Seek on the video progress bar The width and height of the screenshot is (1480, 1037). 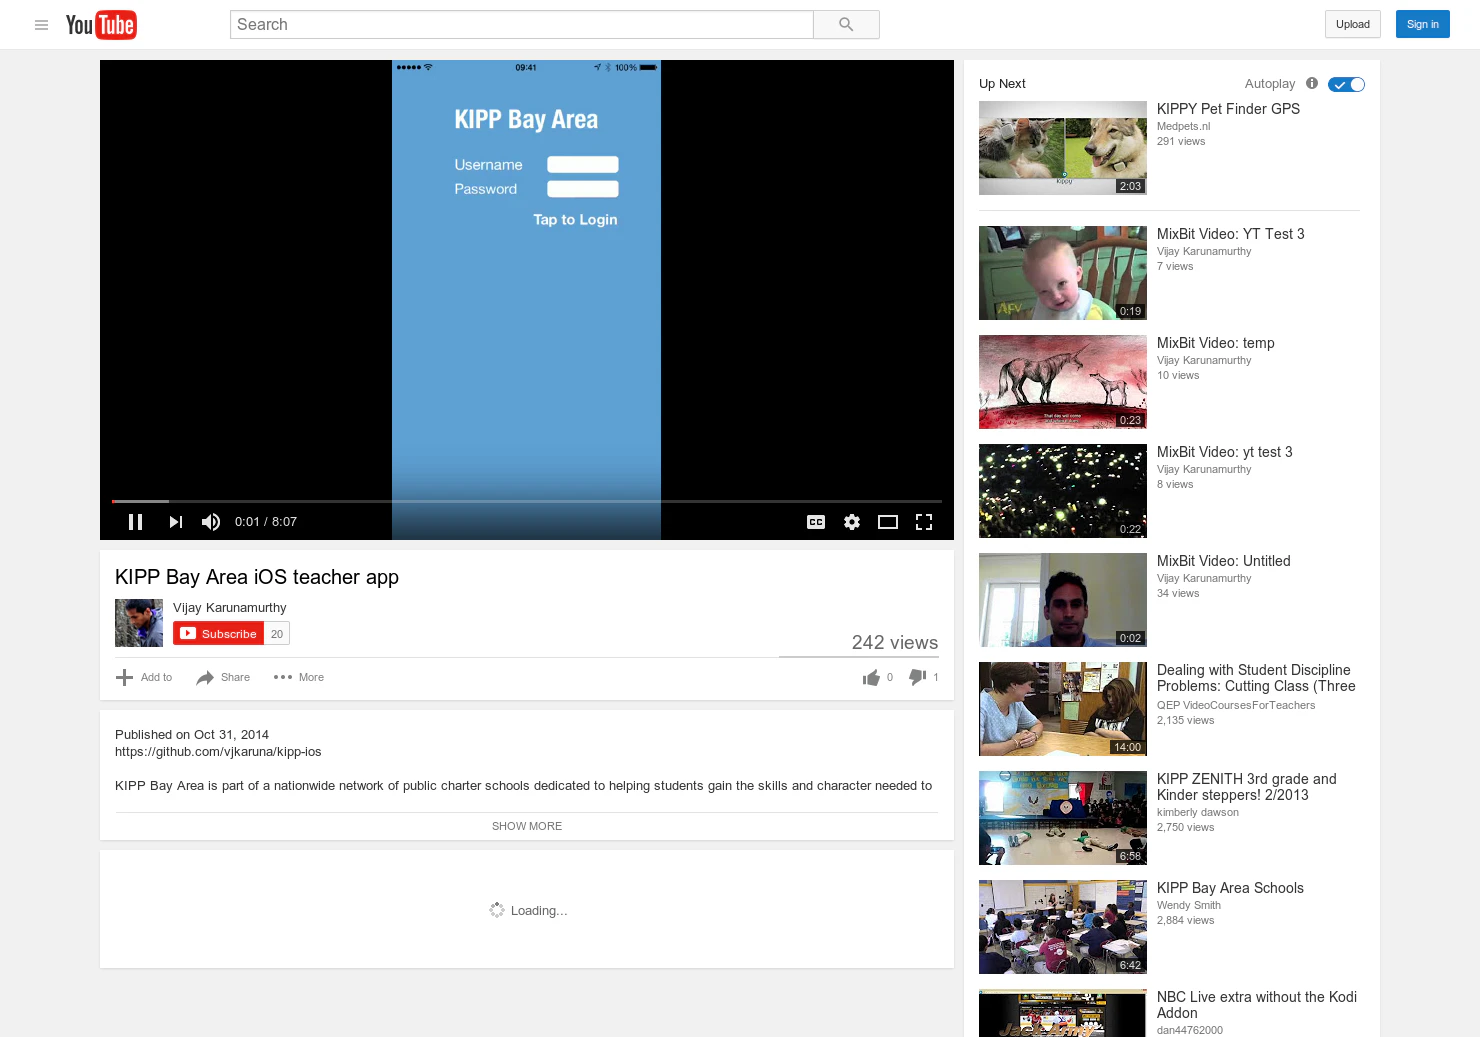(527, 501)
